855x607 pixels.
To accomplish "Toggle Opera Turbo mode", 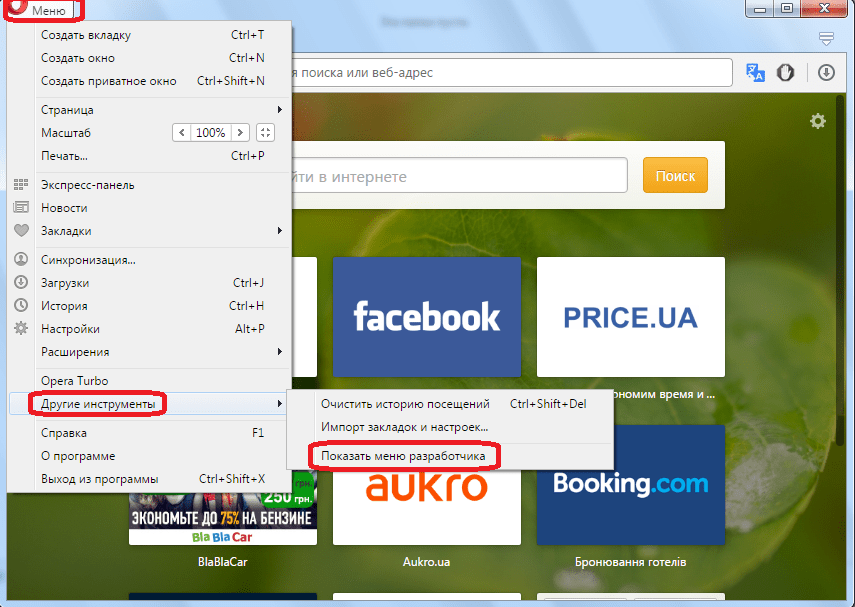I will [x=74, y=381].
